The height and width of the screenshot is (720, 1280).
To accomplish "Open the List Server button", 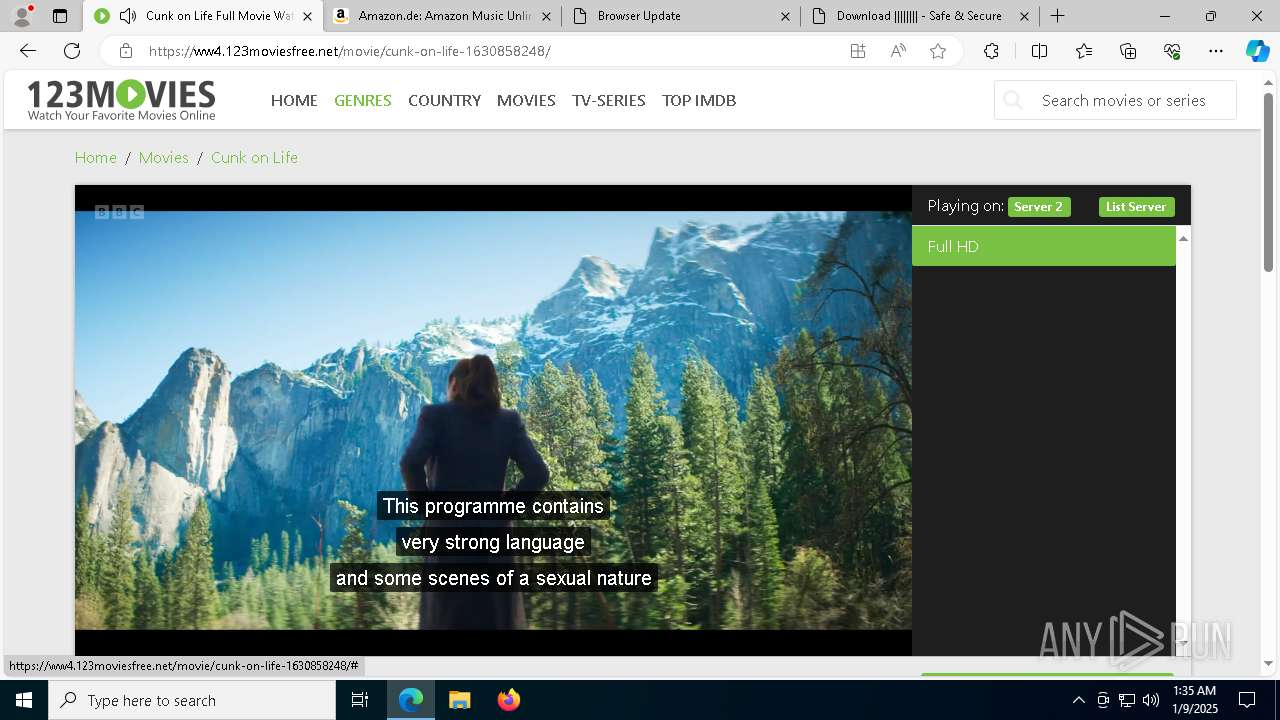I will click(x=1136, y=207).
